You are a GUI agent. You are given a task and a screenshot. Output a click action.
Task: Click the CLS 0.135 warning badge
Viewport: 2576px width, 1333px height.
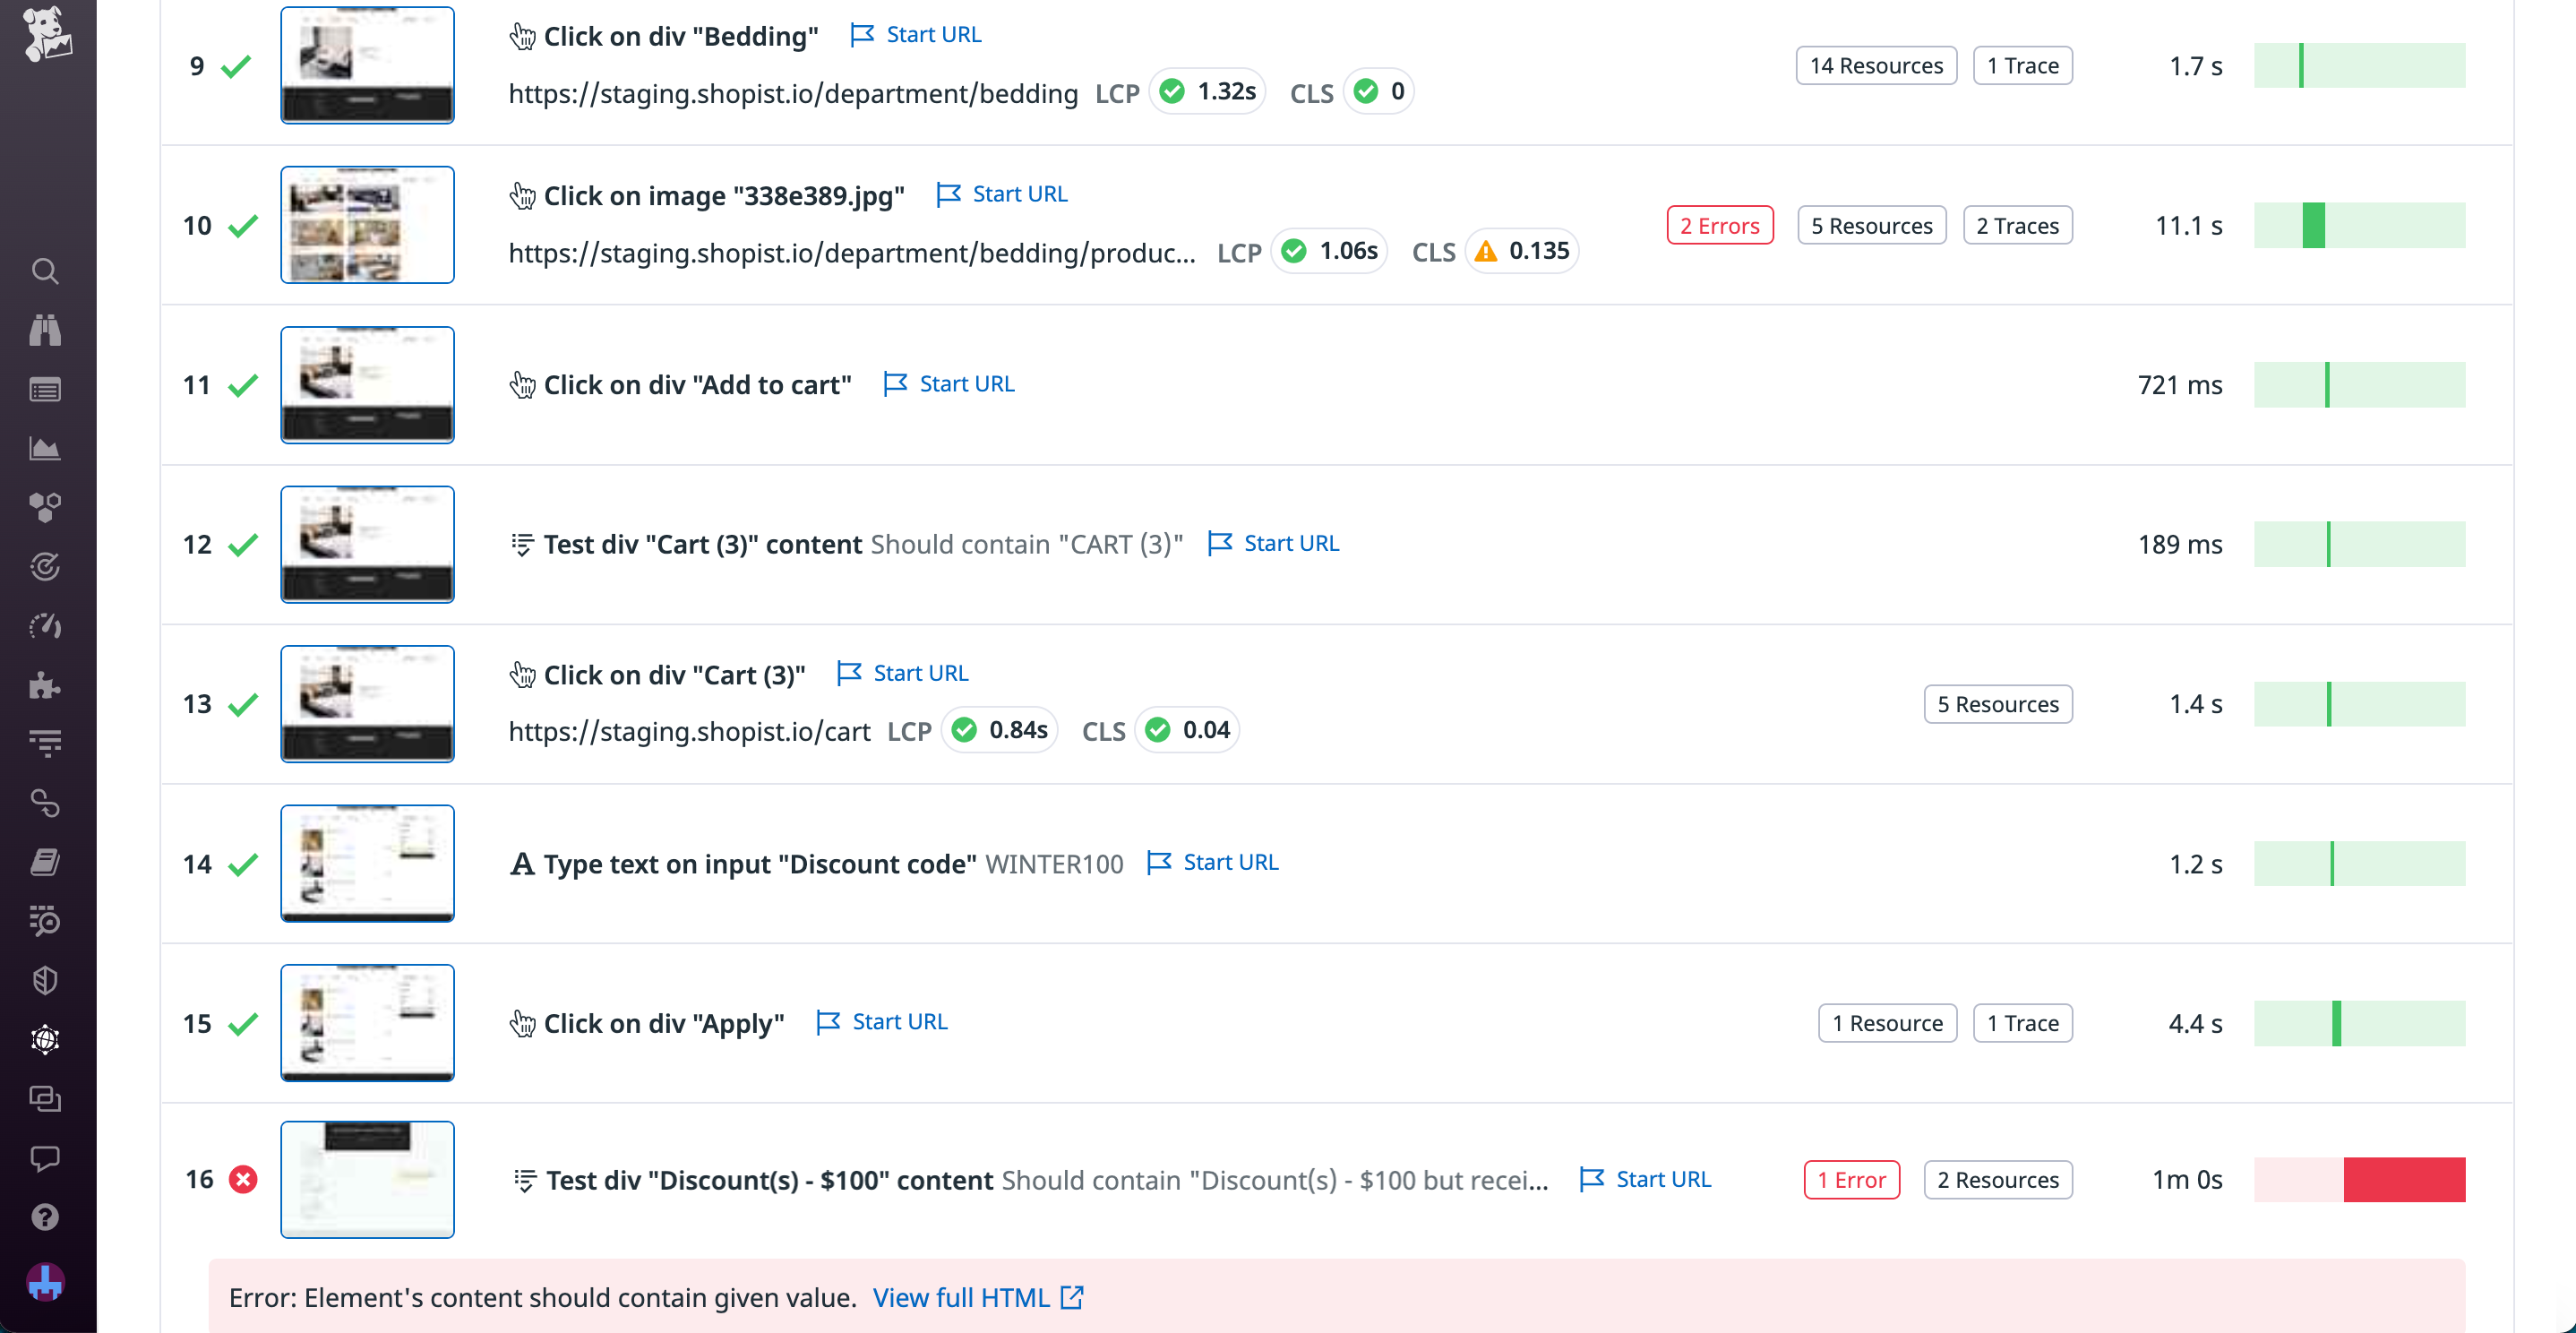tap(1521, 251)
